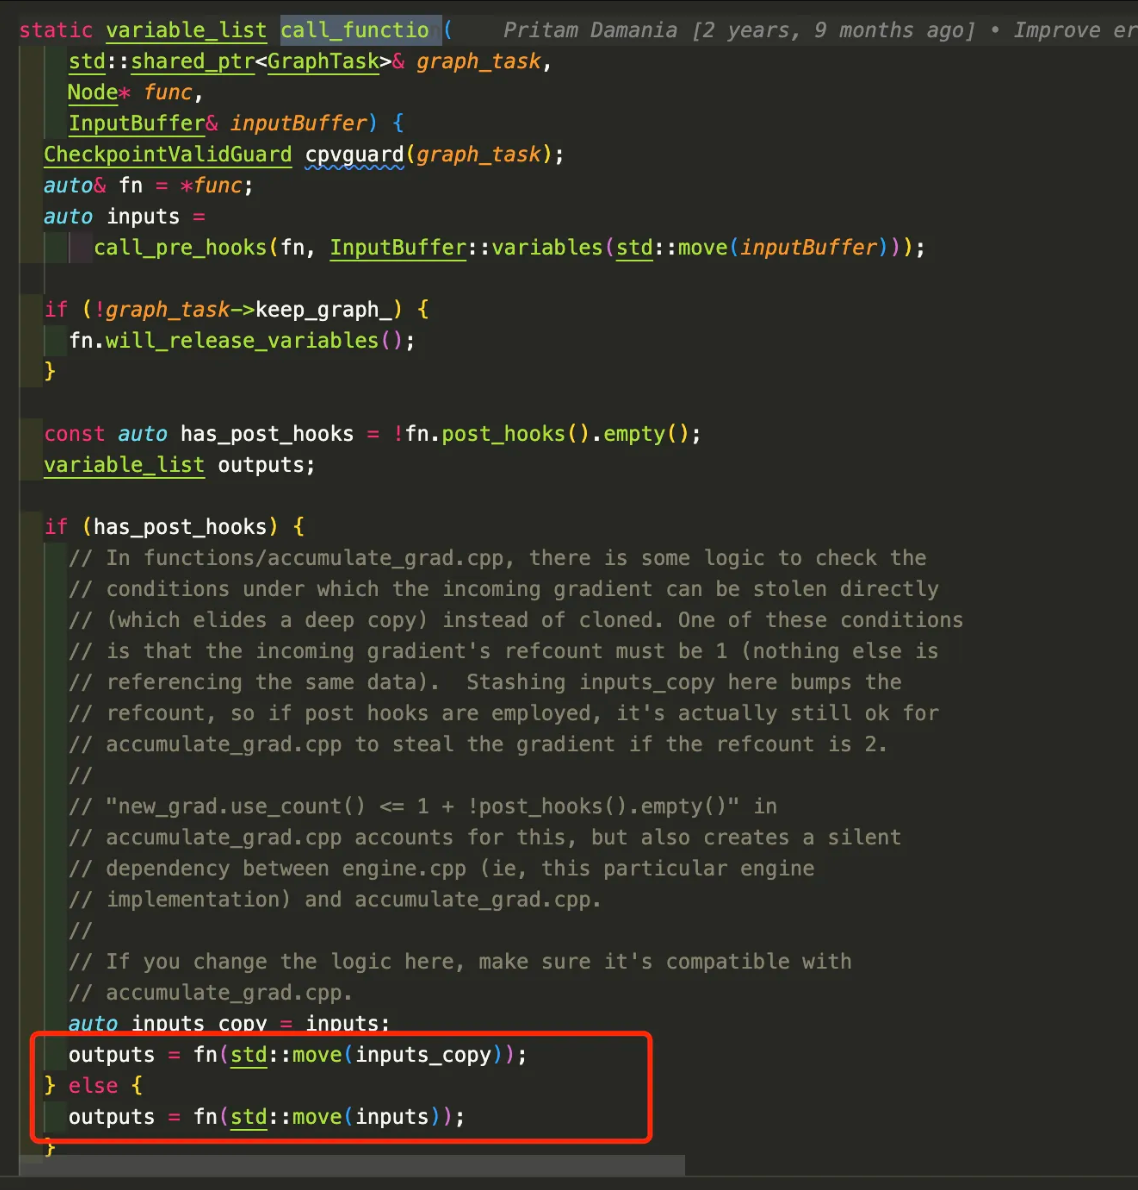Image resolution: width=1138 pixels, height=1190 pixels.
Task: Click the Node type in func parameter
Action: pos(93,93)
